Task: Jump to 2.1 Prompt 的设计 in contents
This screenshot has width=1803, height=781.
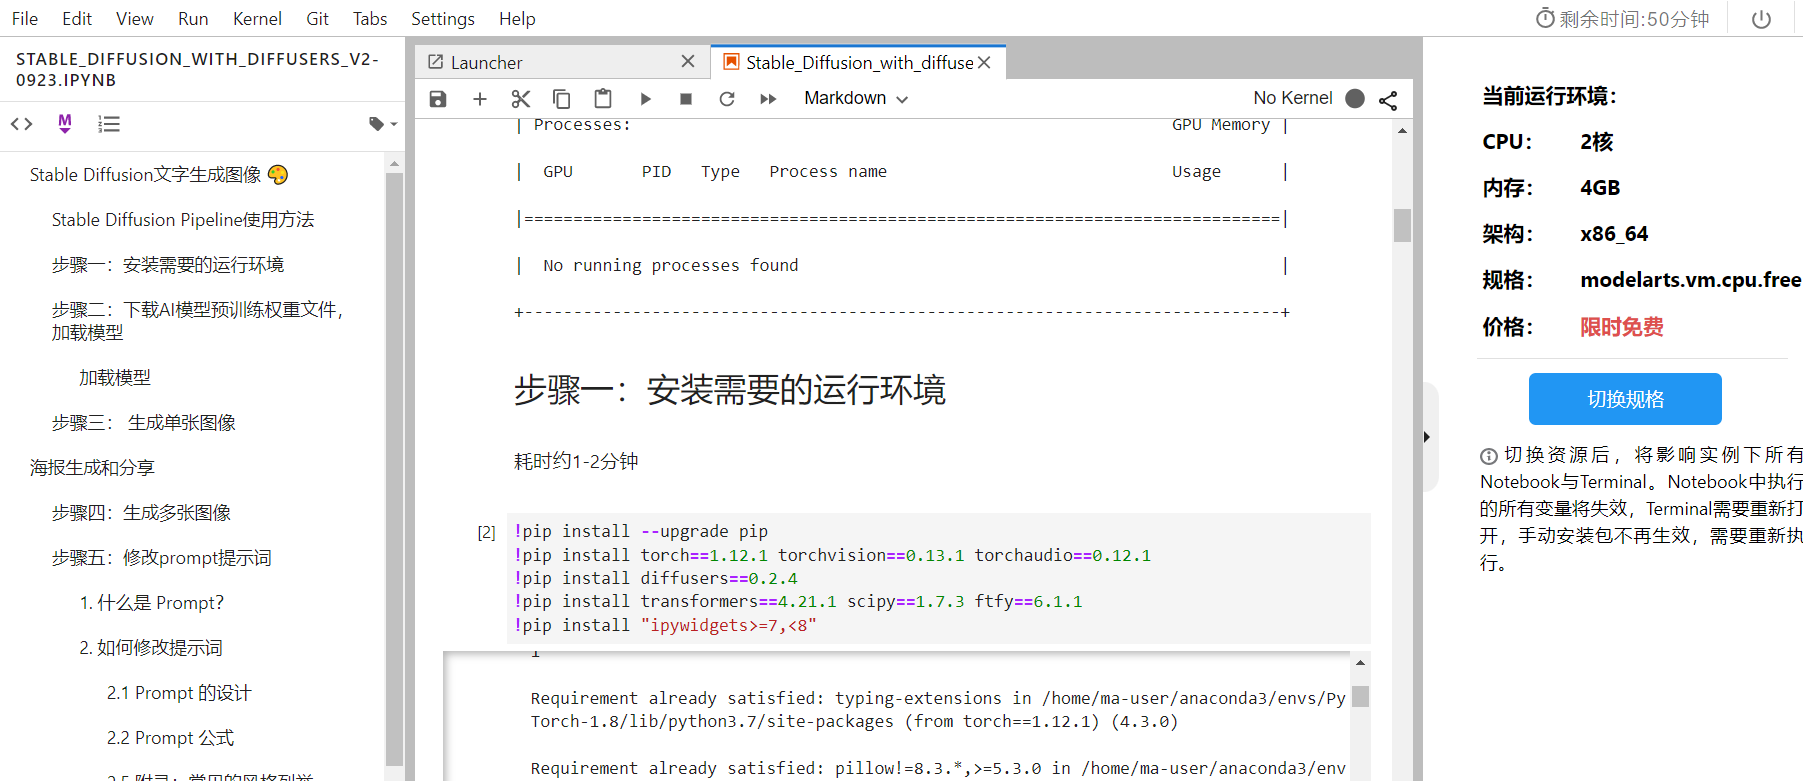Action: click(x=179, y=693)
